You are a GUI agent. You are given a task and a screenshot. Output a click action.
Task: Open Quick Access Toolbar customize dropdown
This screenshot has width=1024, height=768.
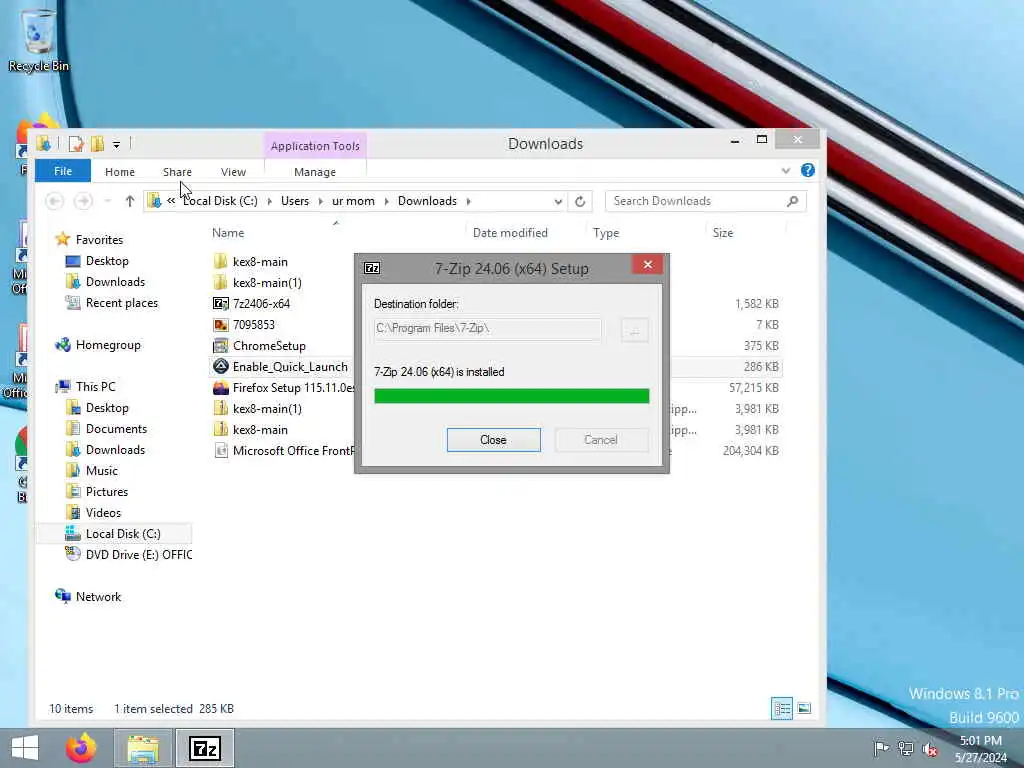click(116, 144)
